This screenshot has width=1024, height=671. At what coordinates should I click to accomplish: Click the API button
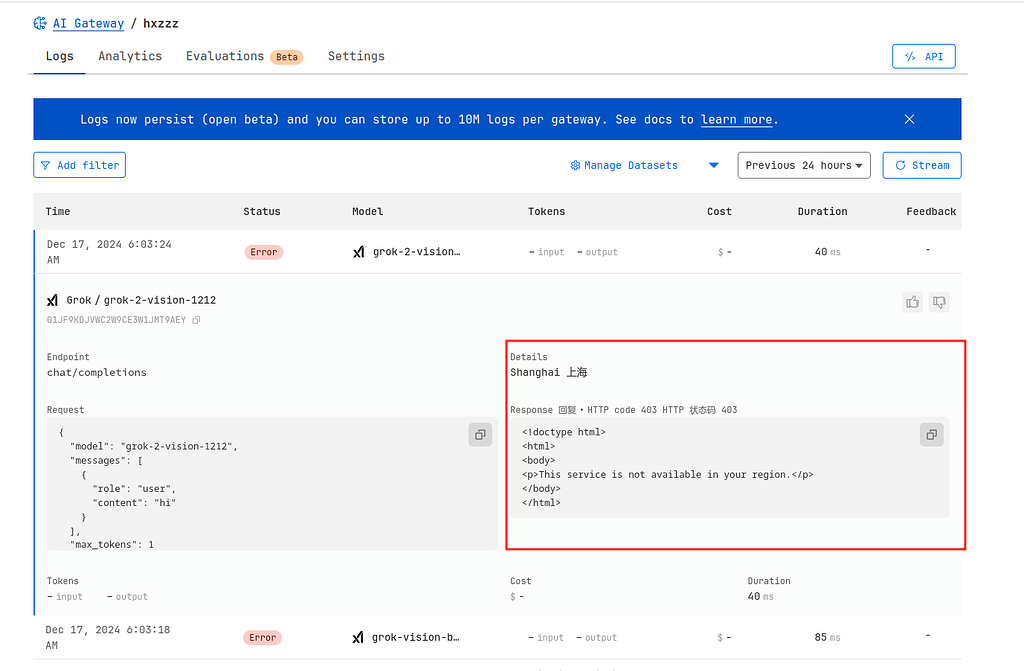923,56
